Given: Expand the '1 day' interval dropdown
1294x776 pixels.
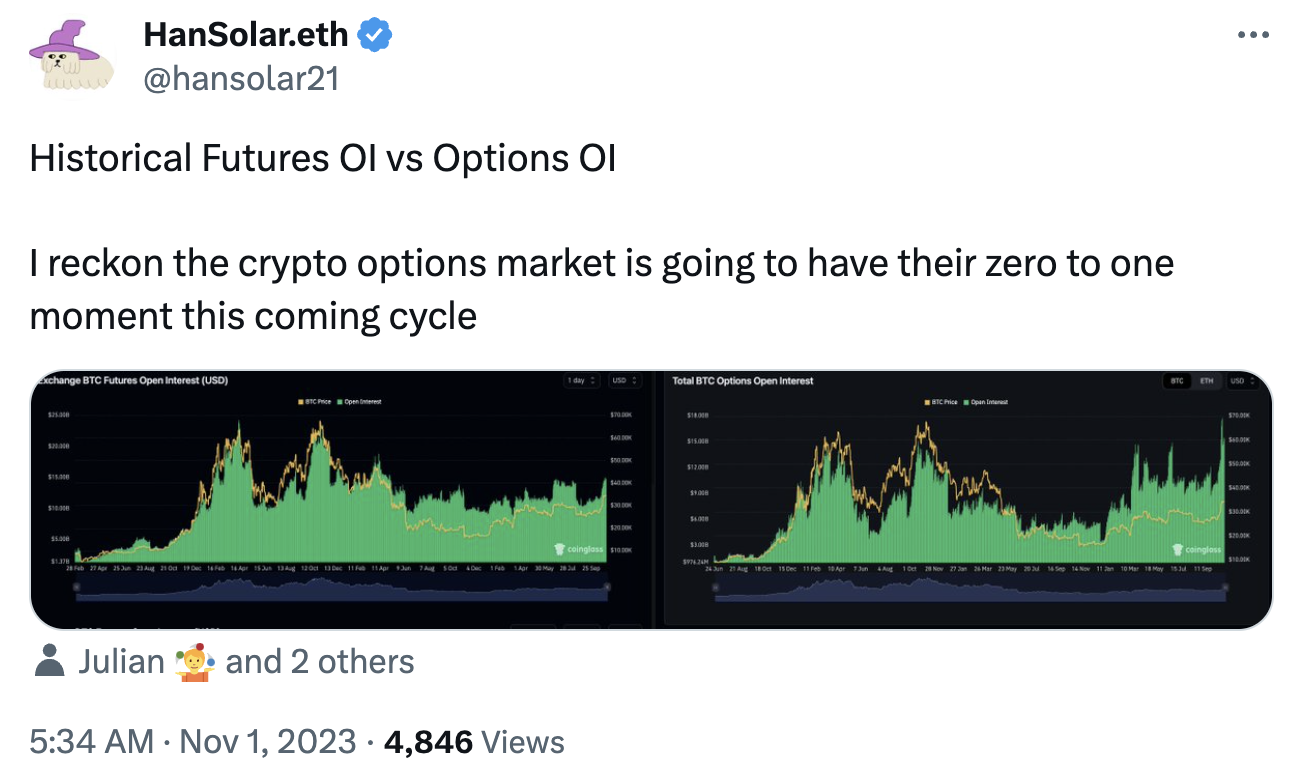Looking at the screenshot, I should (582, 381).
